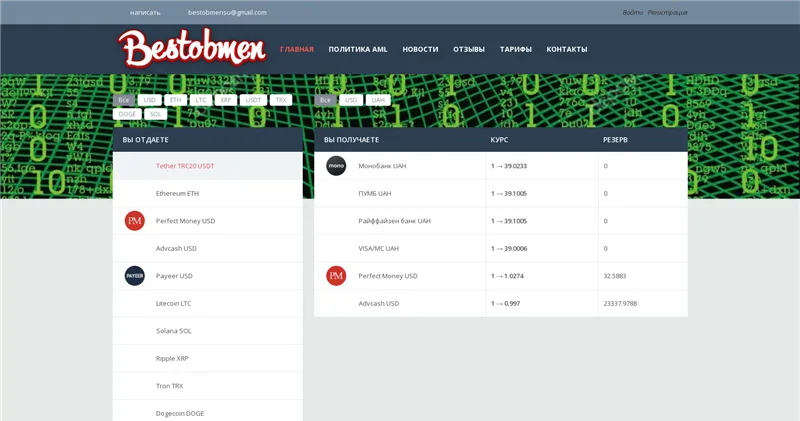Click the rate 1 → 0.997
This screenshot has height=421, width=800.
coord(505,304)
